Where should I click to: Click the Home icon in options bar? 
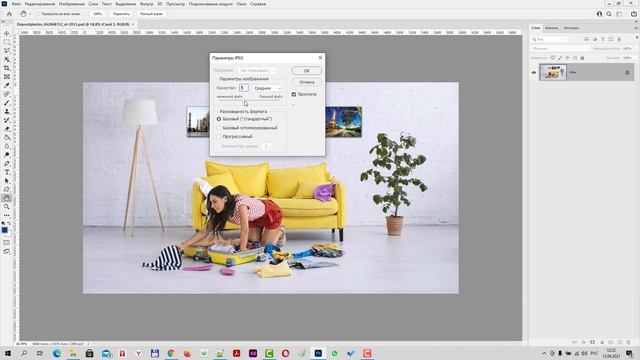[x=9, y=14]
